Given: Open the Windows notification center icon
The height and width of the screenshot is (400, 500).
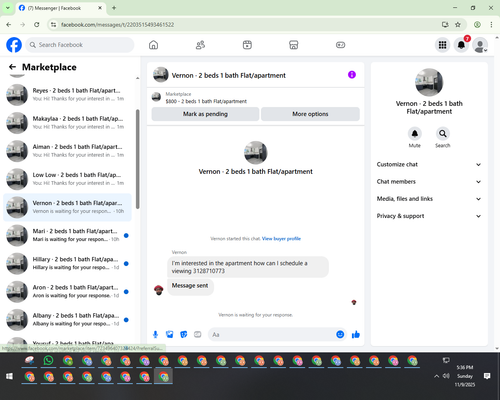Looking at the screenshot, I should (x=487, y=376).
